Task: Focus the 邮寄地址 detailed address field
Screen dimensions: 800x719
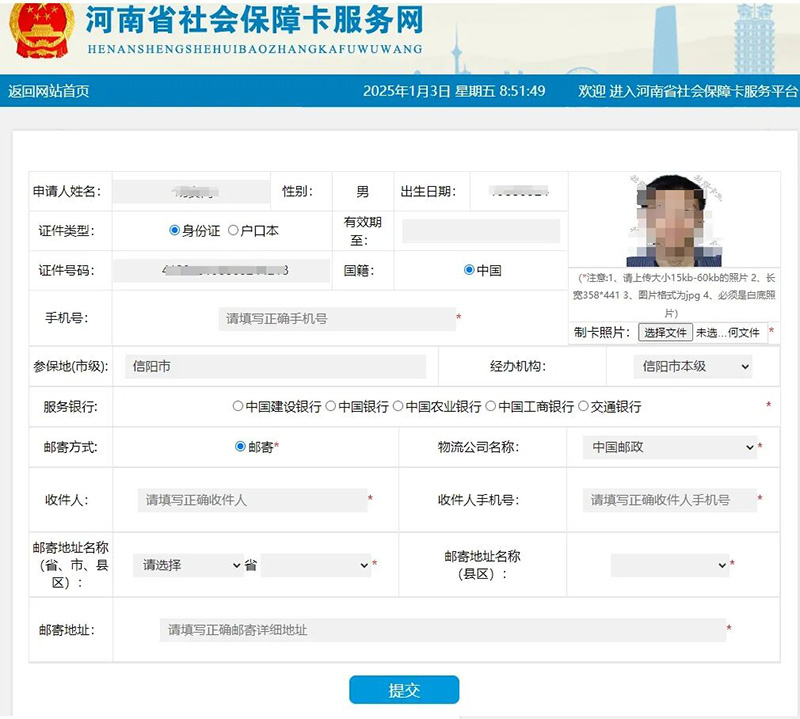Action: (441, 630)
